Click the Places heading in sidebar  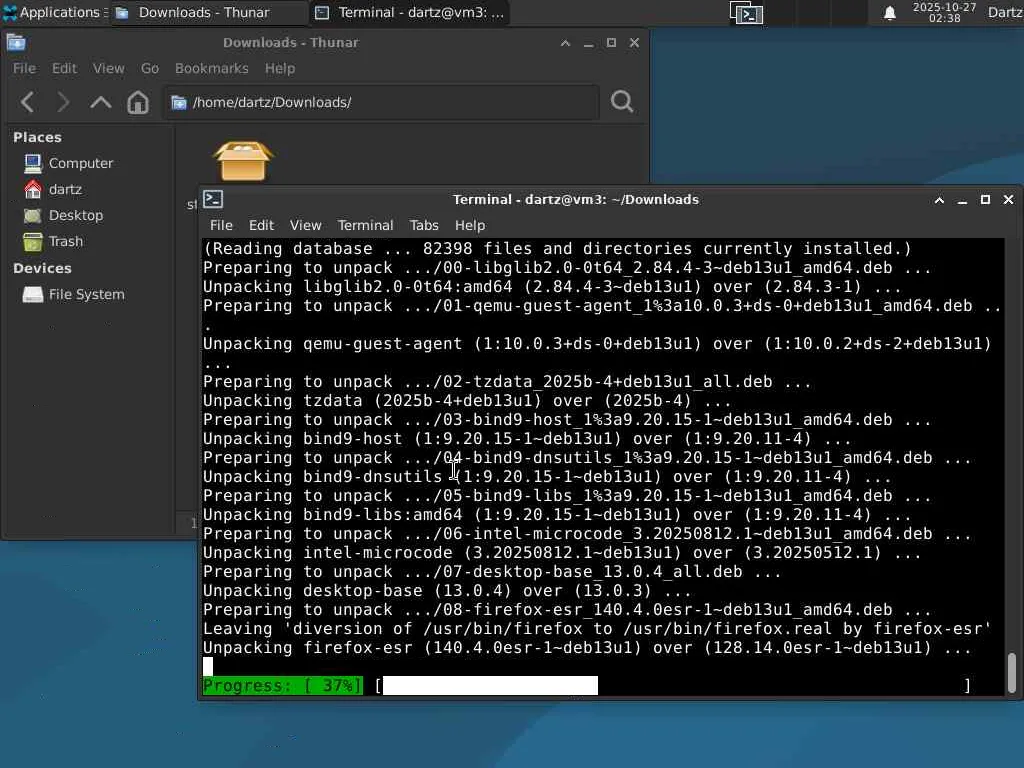click(37, 137)
